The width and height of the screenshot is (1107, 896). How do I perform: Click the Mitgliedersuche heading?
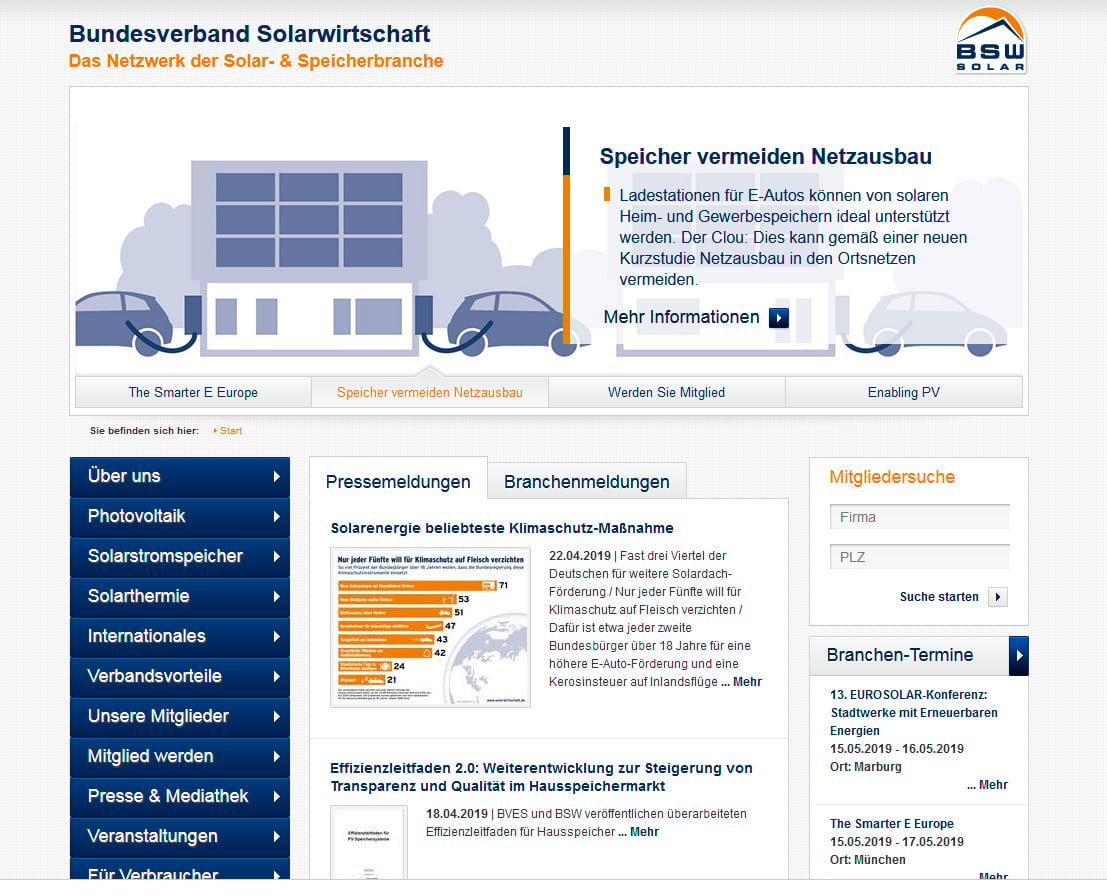(892, 477)
